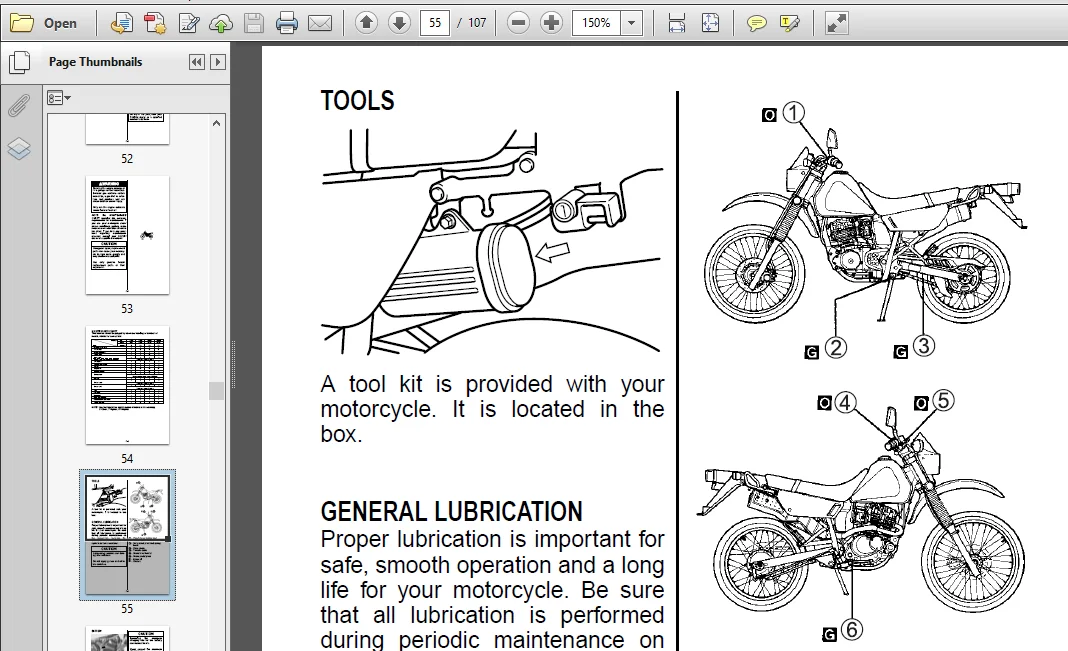The image size is (1068, 651).
Task: Click the thumbnail panel scrollbar handle
Action: (x=217, y=391)
